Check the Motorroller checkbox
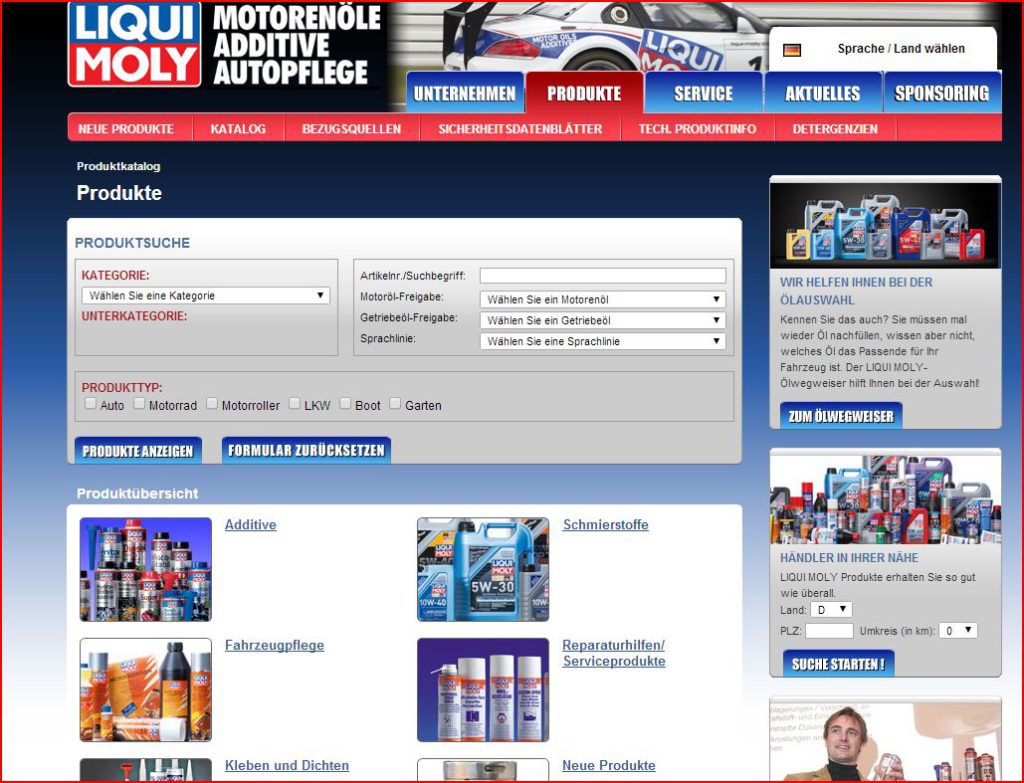This screenshot has width=1024, height=783. [212, 404]
